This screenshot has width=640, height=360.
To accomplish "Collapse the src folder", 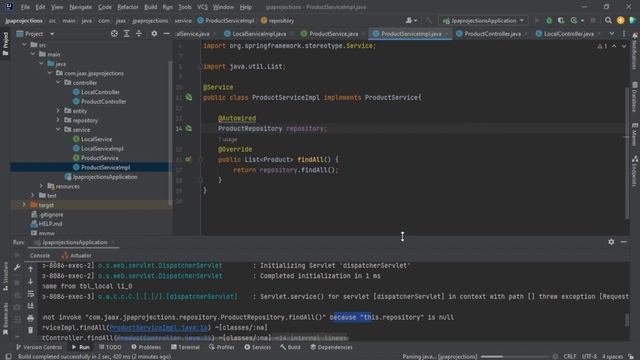I will point(24,45).
